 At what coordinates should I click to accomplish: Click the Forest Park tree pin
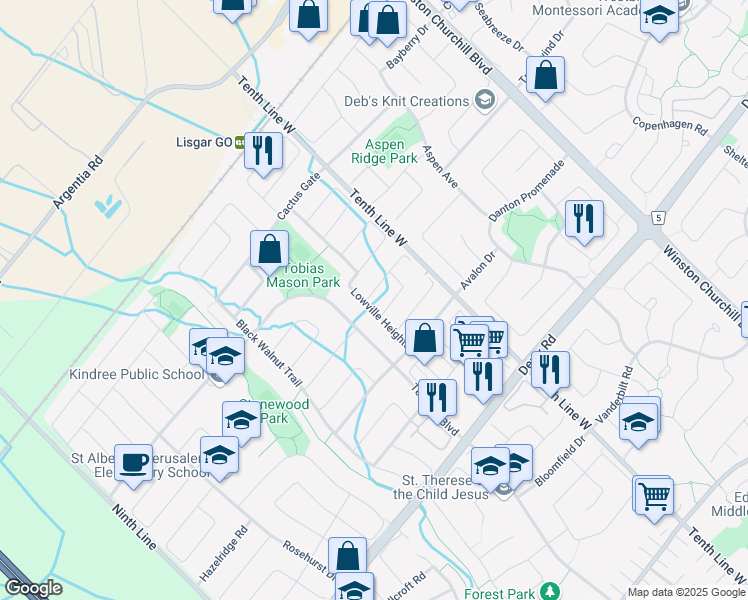coord(551,592)
